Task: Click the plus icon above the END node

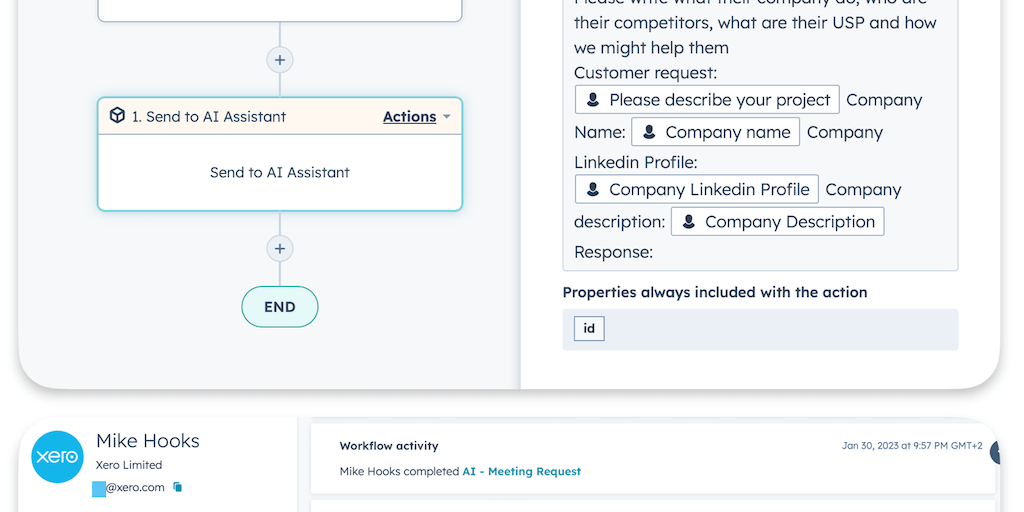Action: 279,249
